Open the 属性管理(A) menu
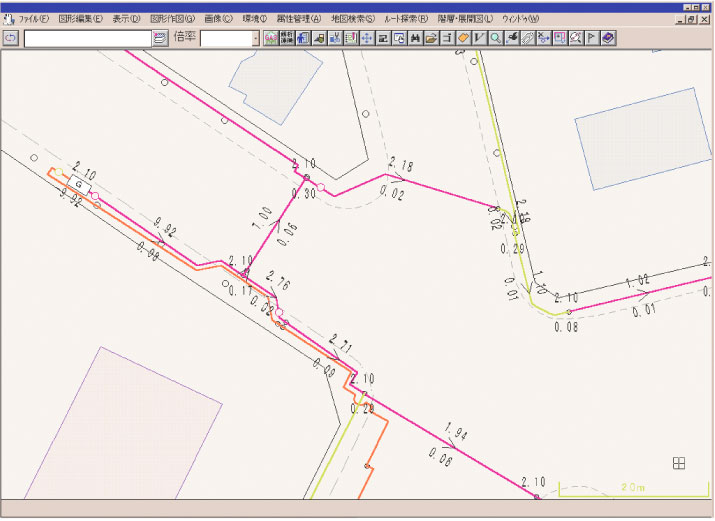715x521 pixels. [x=299, y=19]
